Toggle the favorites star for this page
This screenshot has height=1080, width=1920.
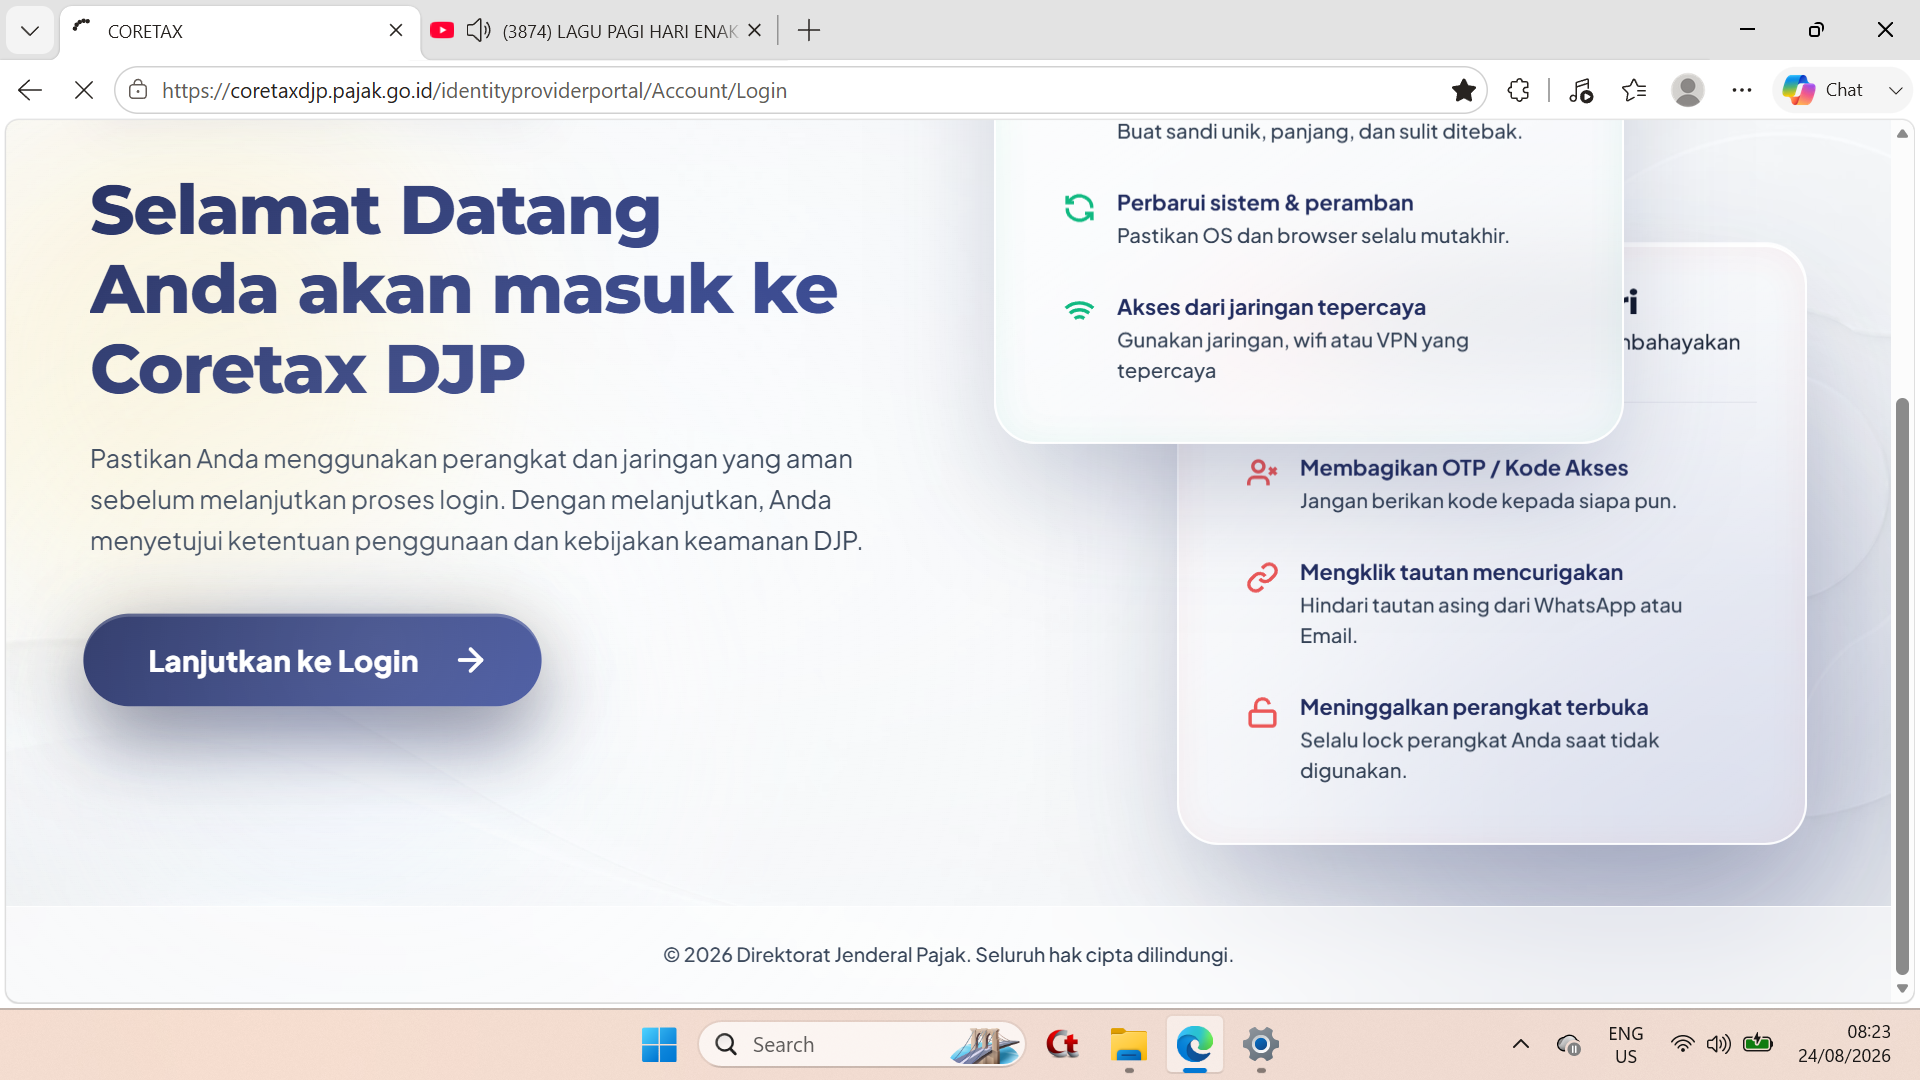(1464, 91)
